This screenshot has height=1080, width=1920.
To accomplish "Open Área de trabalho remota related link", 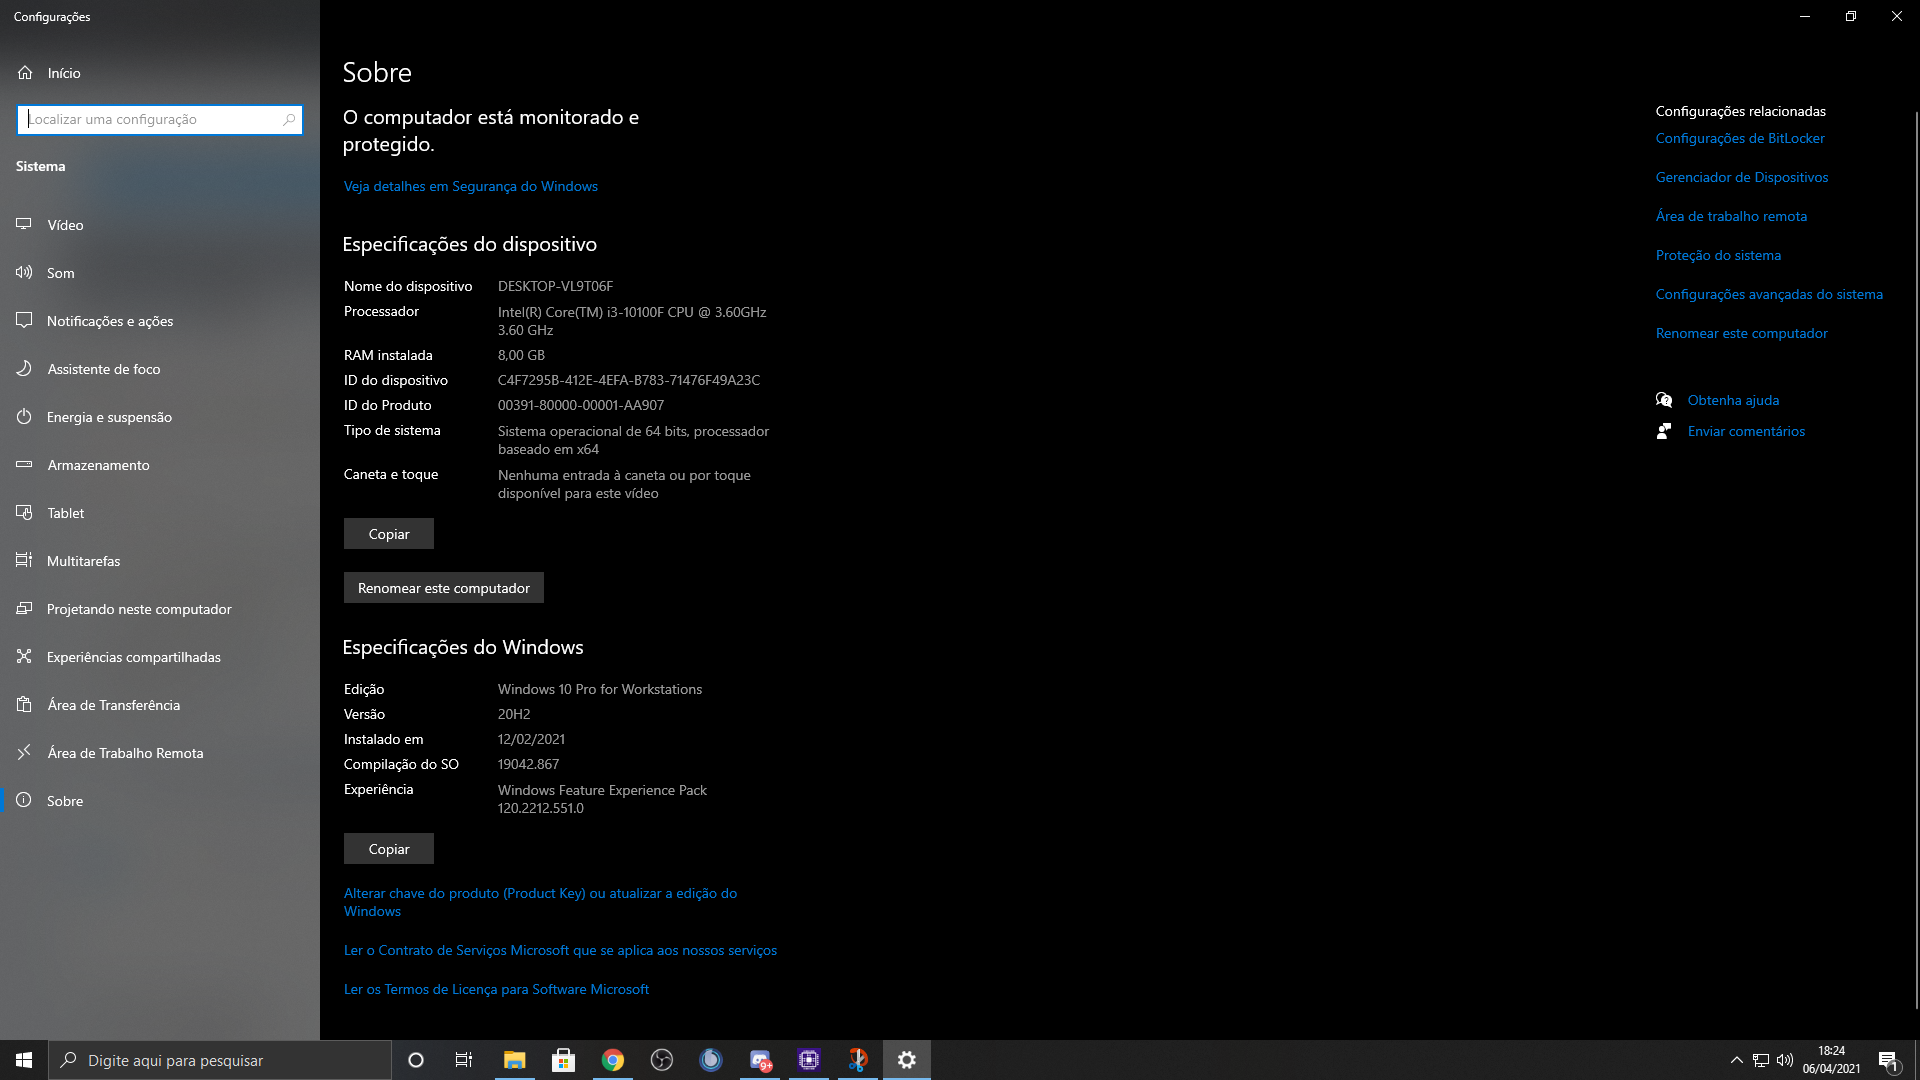I will click(x=1731, y=217).
